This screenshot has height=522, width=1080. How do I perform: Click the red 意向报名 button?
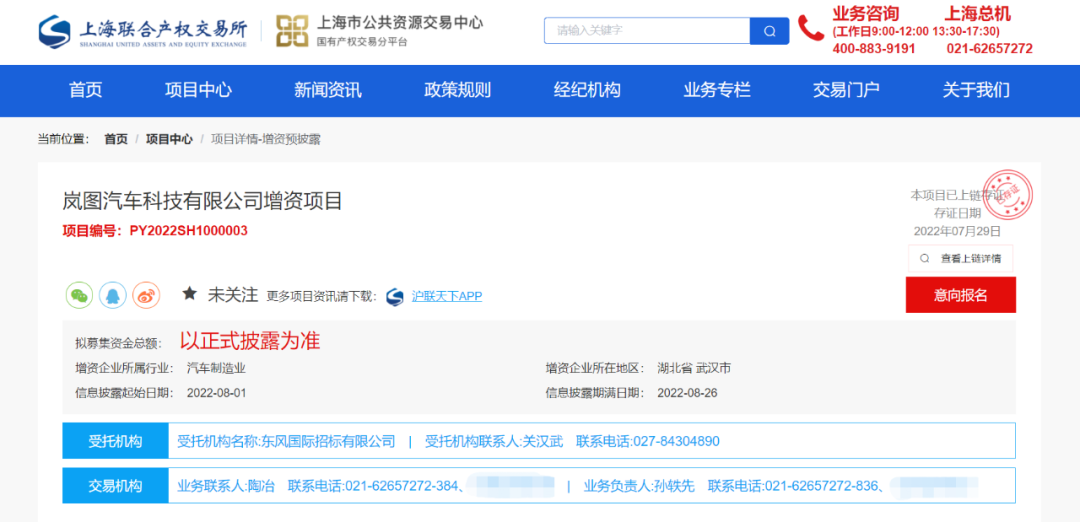960,295
